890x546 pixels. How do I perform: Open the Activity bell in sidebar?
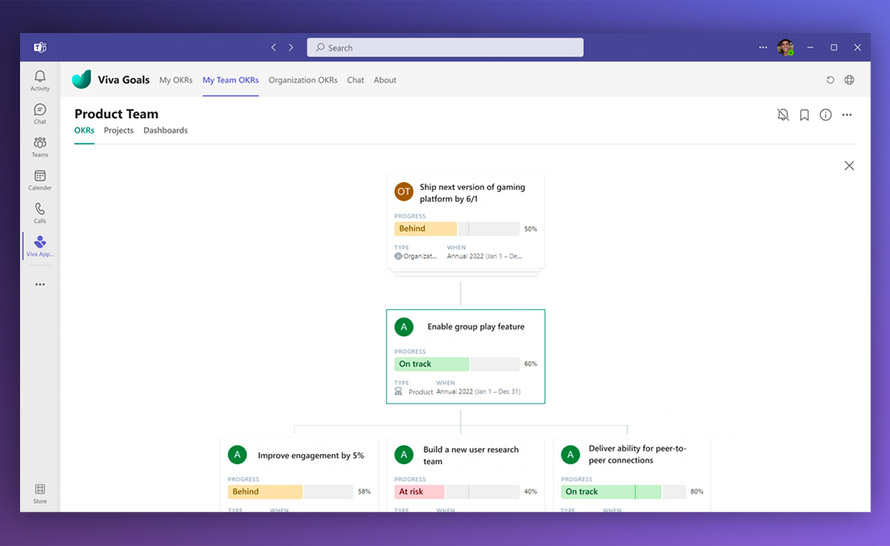(x=40, y=80)
